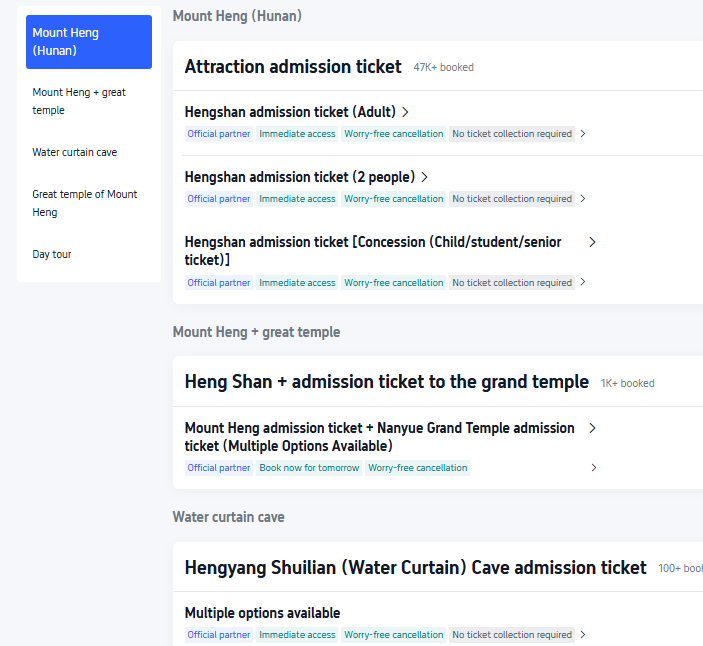The width and height of the screenshot is (703, 646).
Task: Select Day tour in sidebar
Action: pyautogui.click(x=52, y=254)
